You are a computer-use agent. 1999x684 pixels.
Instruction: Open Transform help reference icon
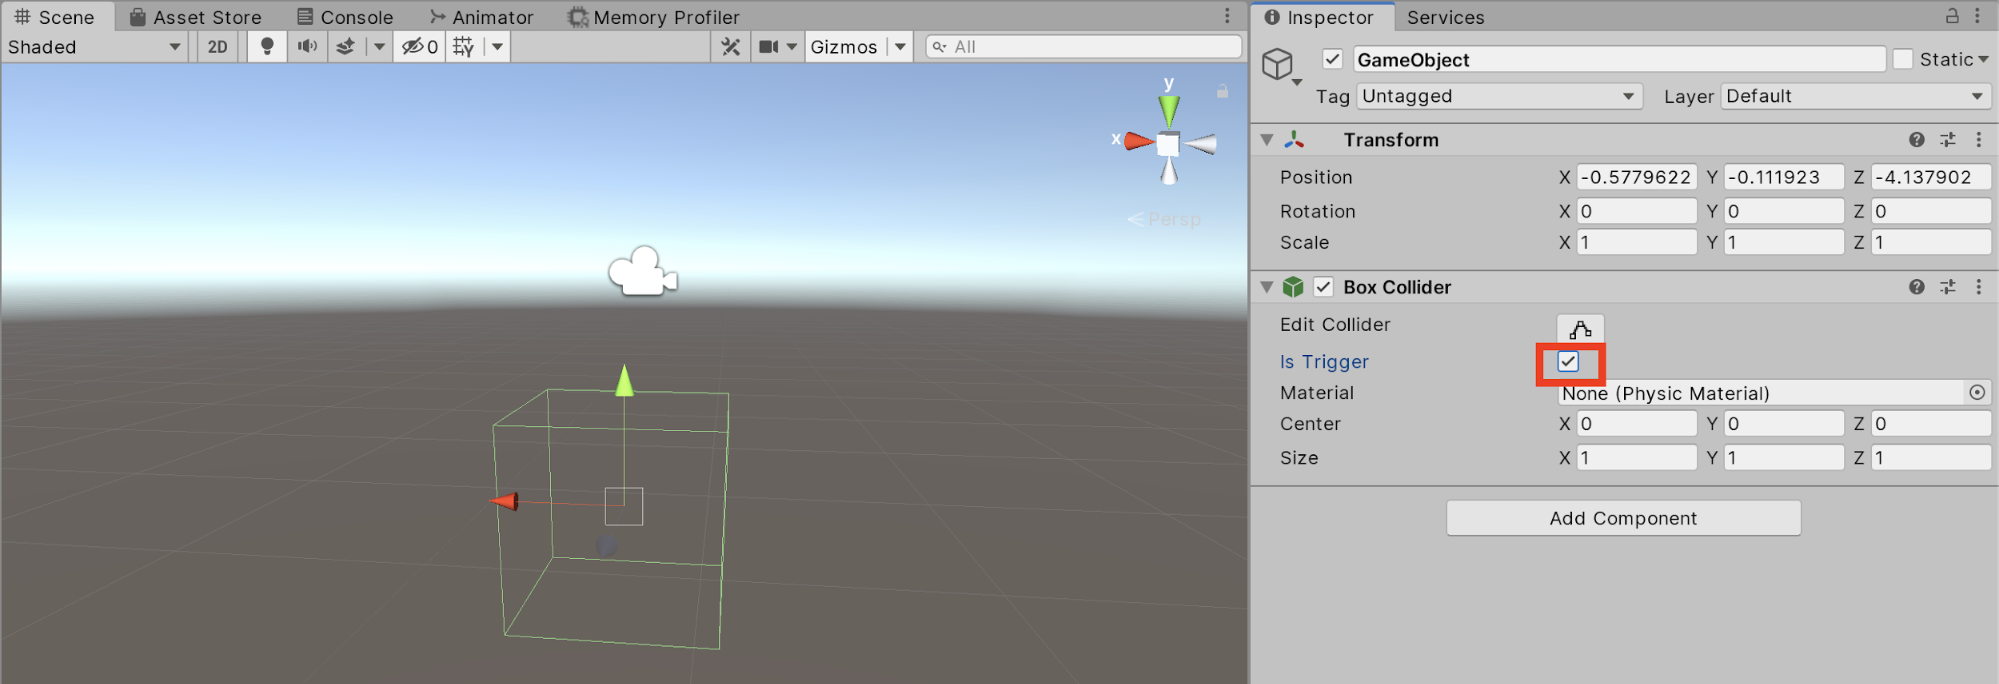point(1916,140)
